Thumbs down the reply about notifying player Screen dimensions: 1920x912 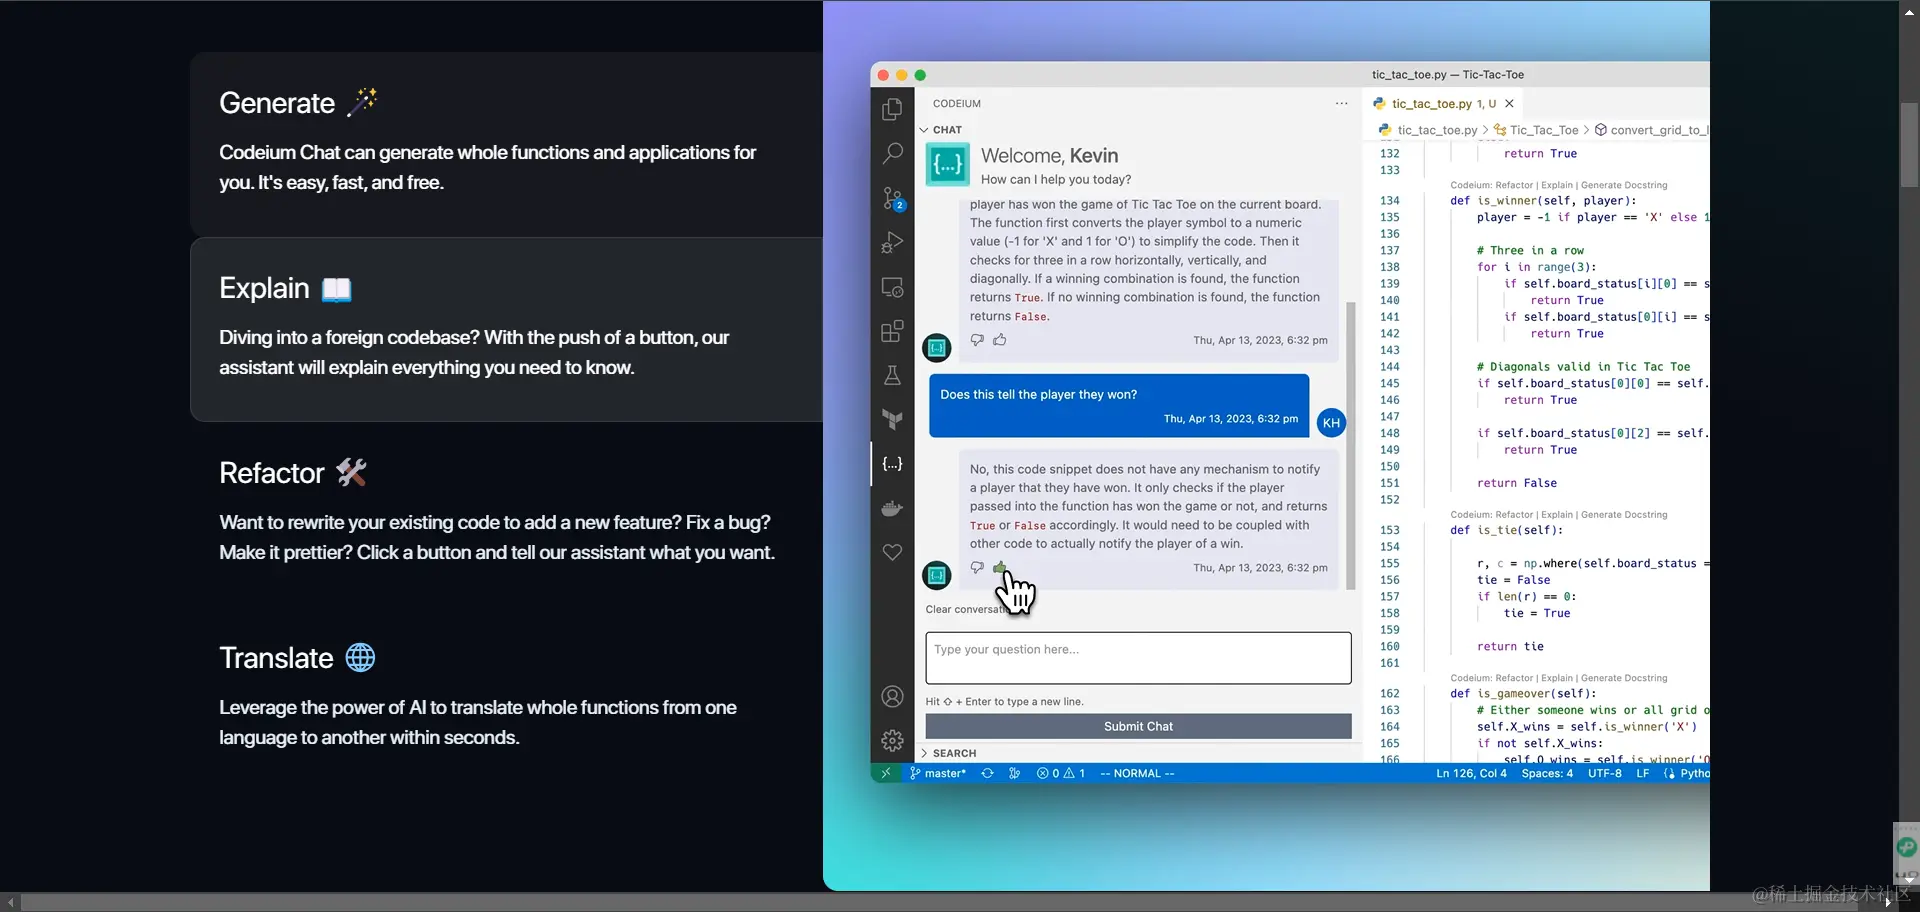(x=977, y=568)
